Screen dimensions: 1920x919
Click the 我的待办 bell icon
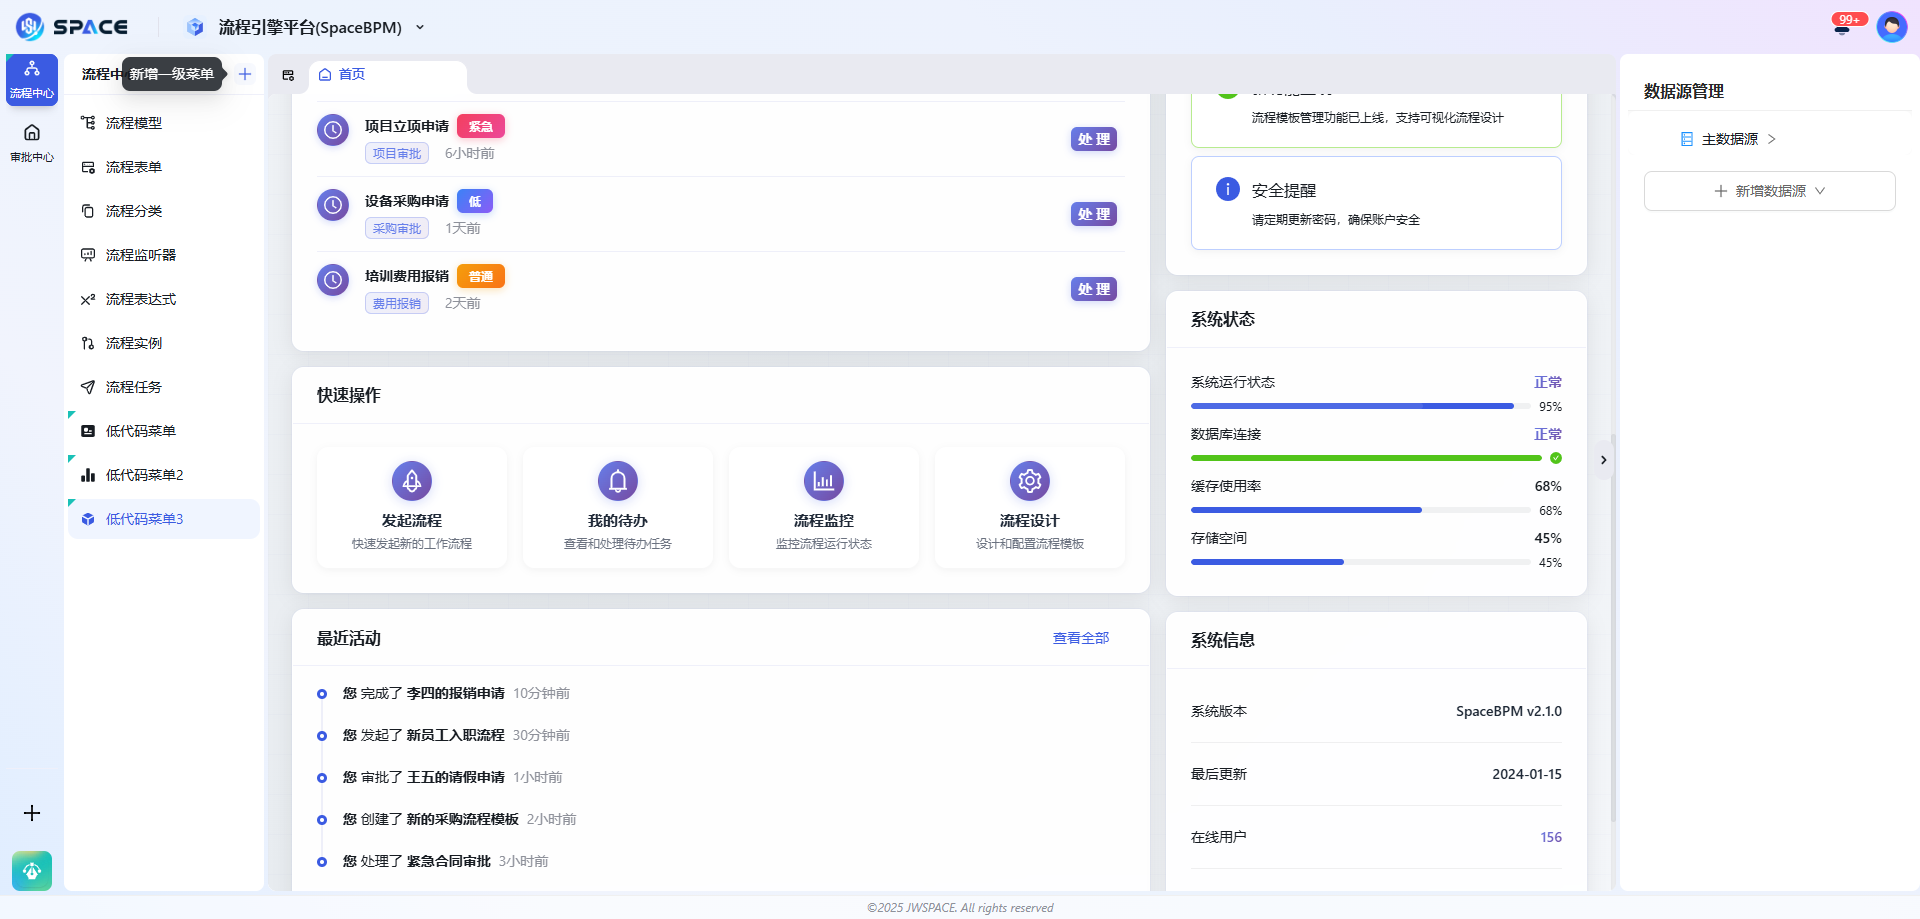tap(617, 481)
